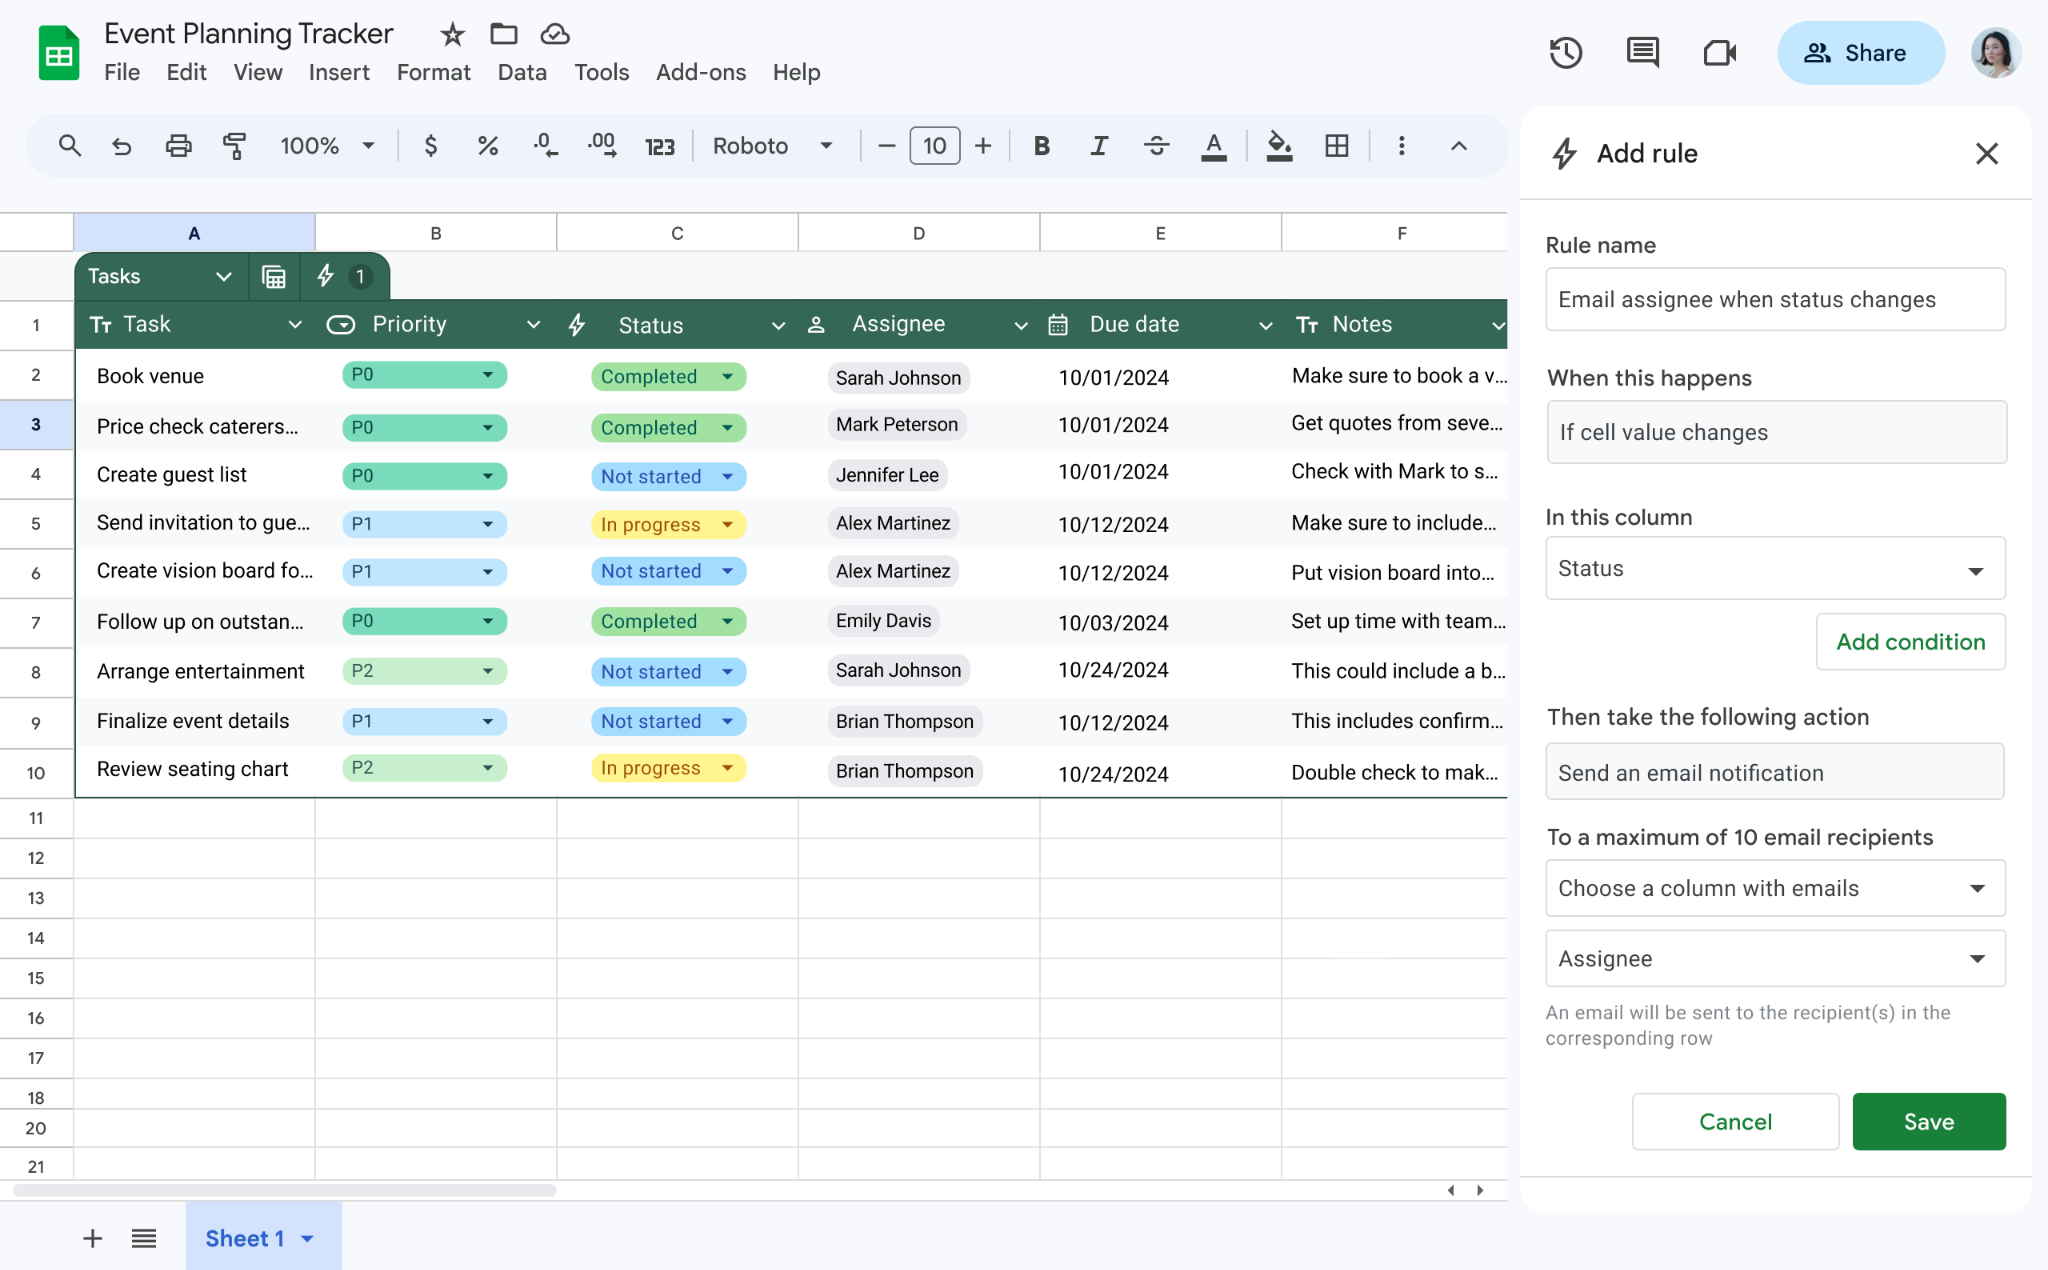Click the Add condition button
2048x1270 pixels.
coord(1910,641)
